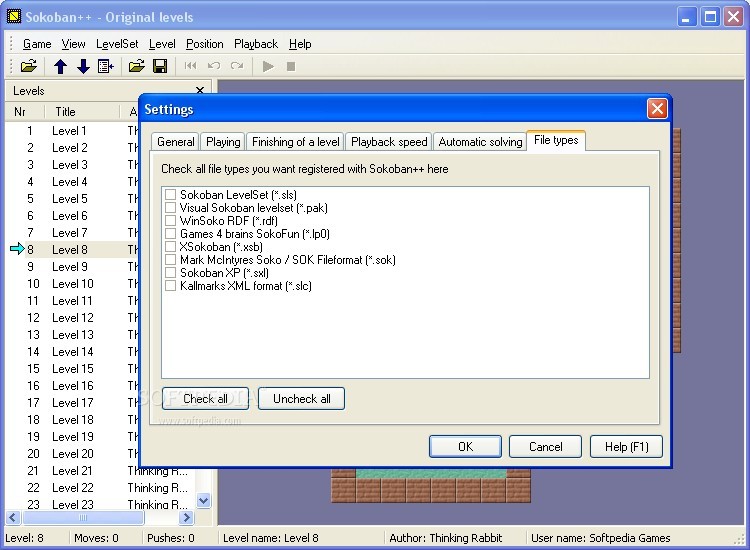Open the Position menu
This screenshot has height=550, width=750.
[x=205, y=44]
